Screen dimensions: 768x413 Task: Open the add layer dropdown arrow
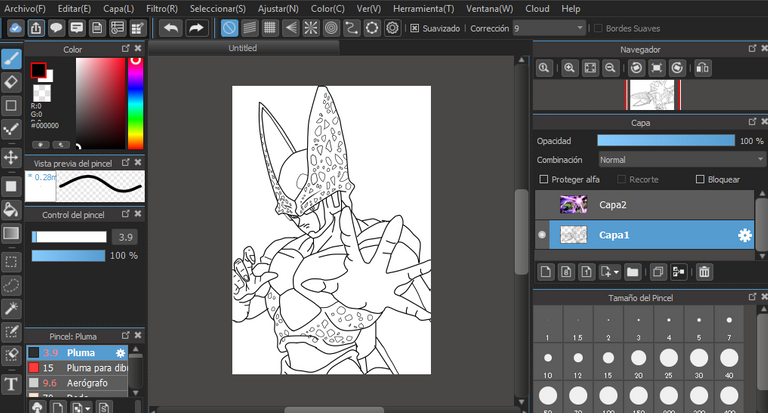616,272
